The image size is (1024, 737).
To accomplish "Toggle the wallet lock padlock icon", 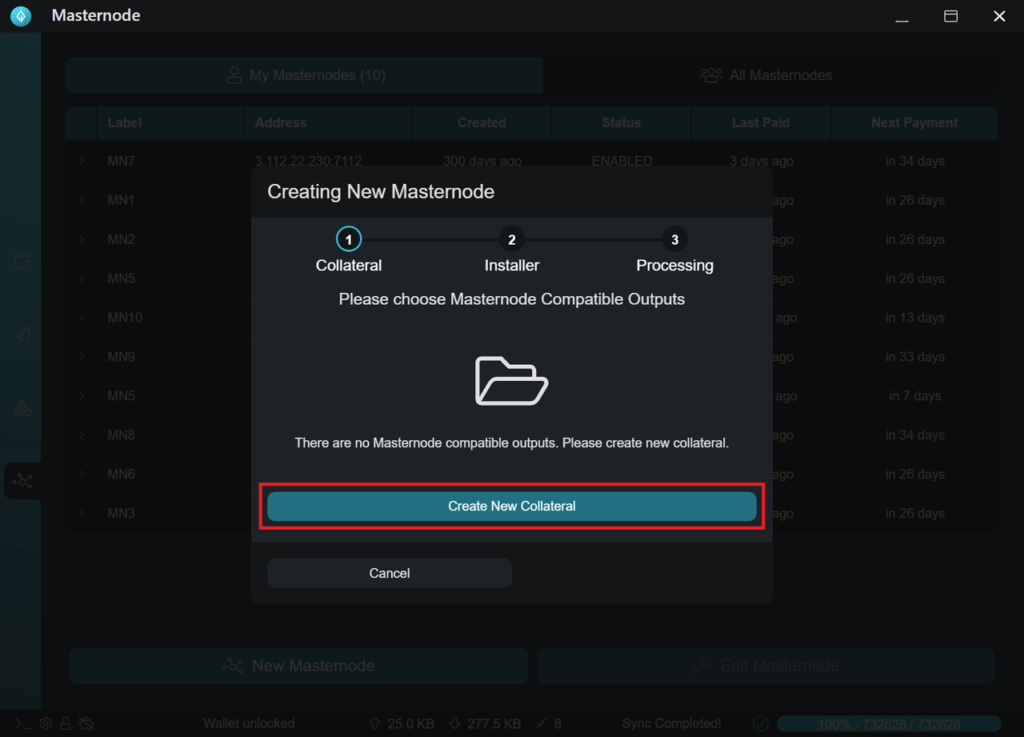I will click(64, 723).
